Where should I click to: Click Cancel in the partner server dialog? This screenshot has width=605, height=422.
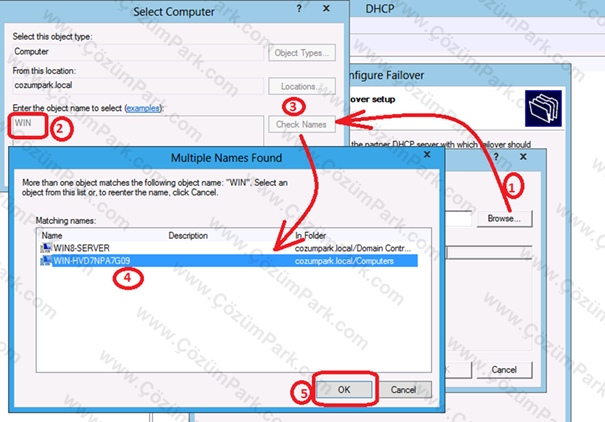(504, 370)
